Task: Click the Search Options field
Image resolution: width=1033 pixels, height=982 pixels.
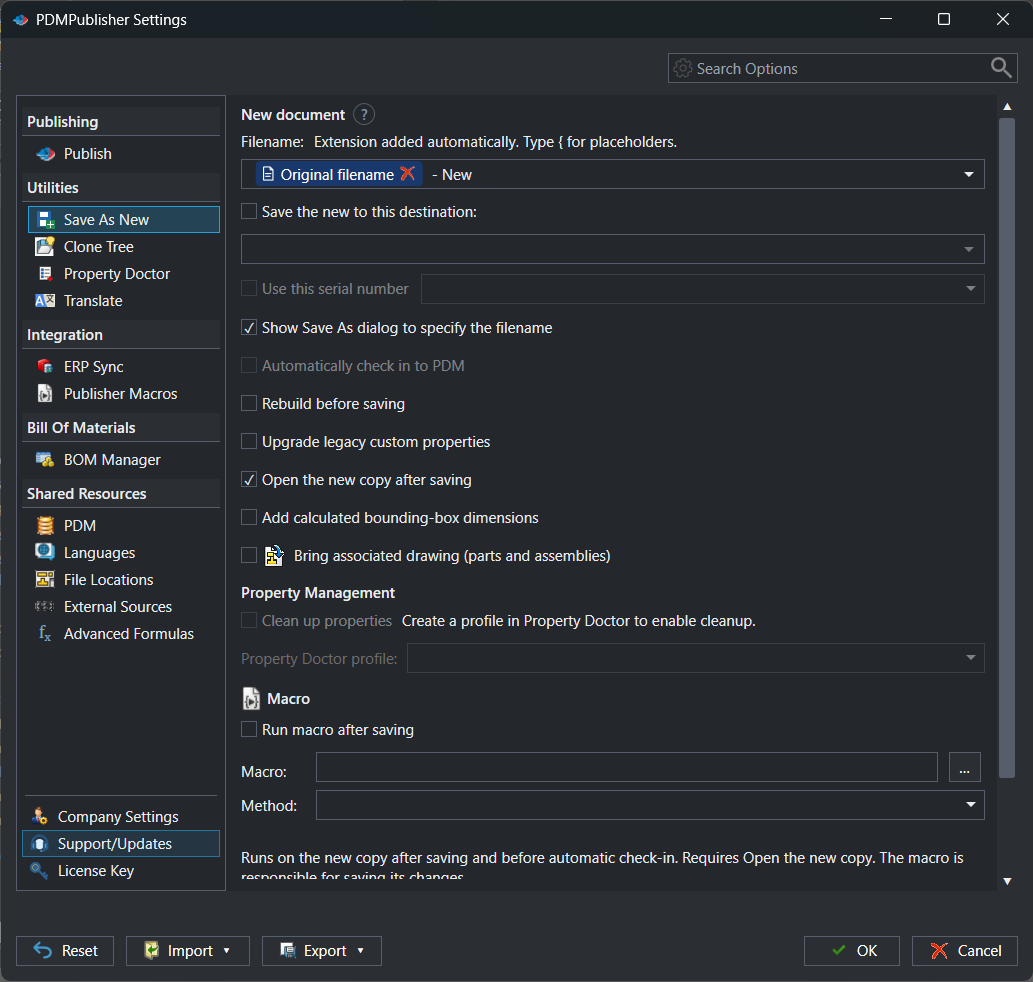Action: (842, 68)
